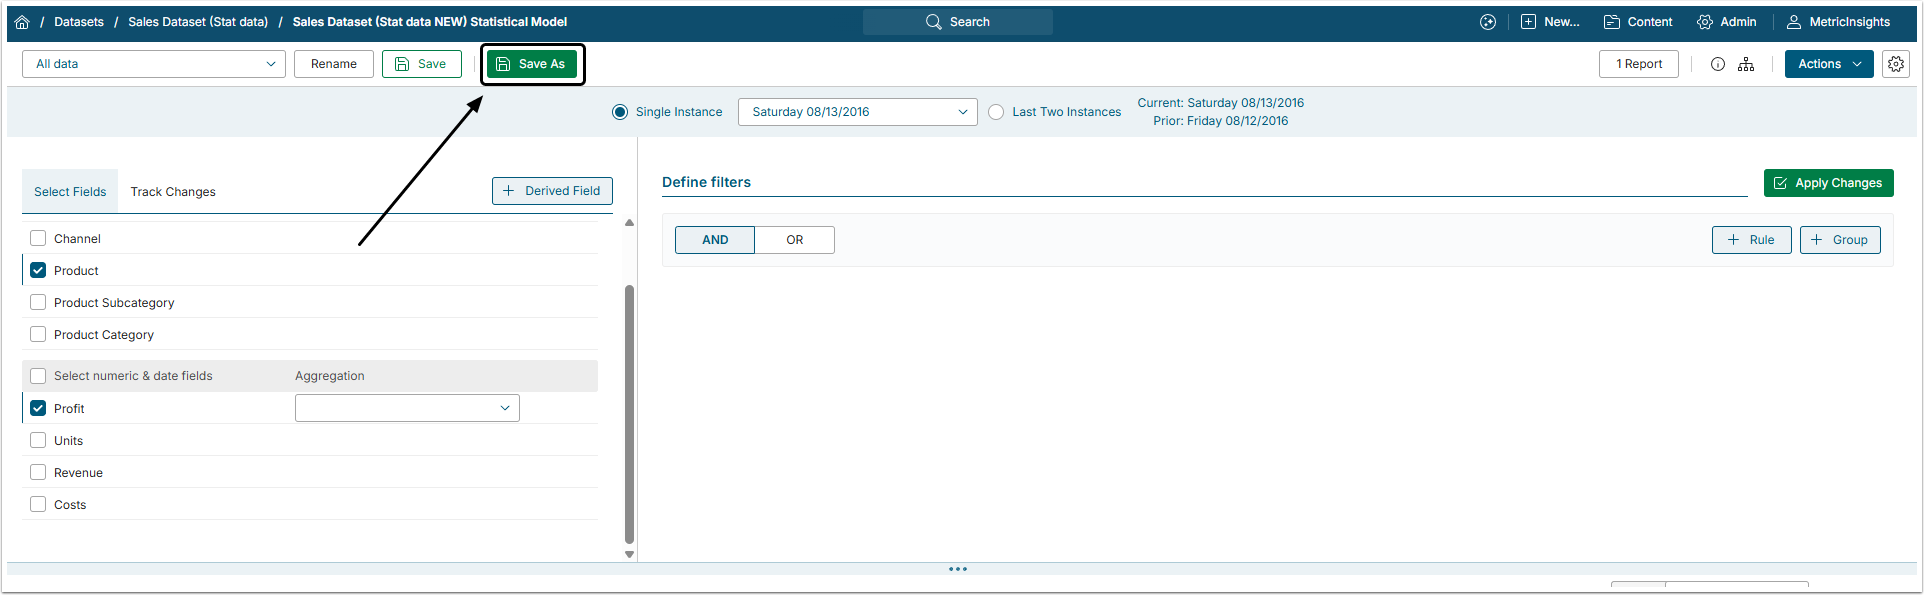Open the hierarchy lineage diagram icon
Screen dimensions: 1924x595
click(x=1746, y=64)
